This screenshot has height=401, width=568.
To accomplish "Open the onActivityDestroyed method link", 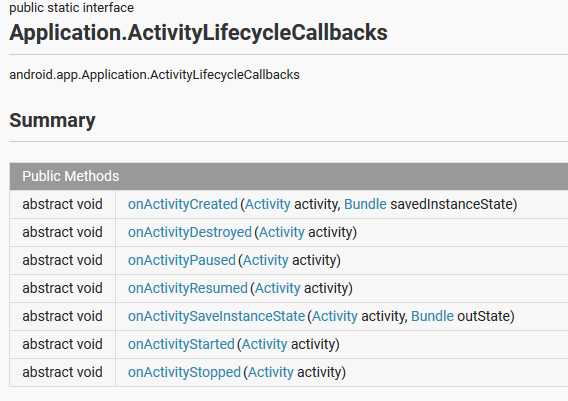I will [x=189, y=232].
